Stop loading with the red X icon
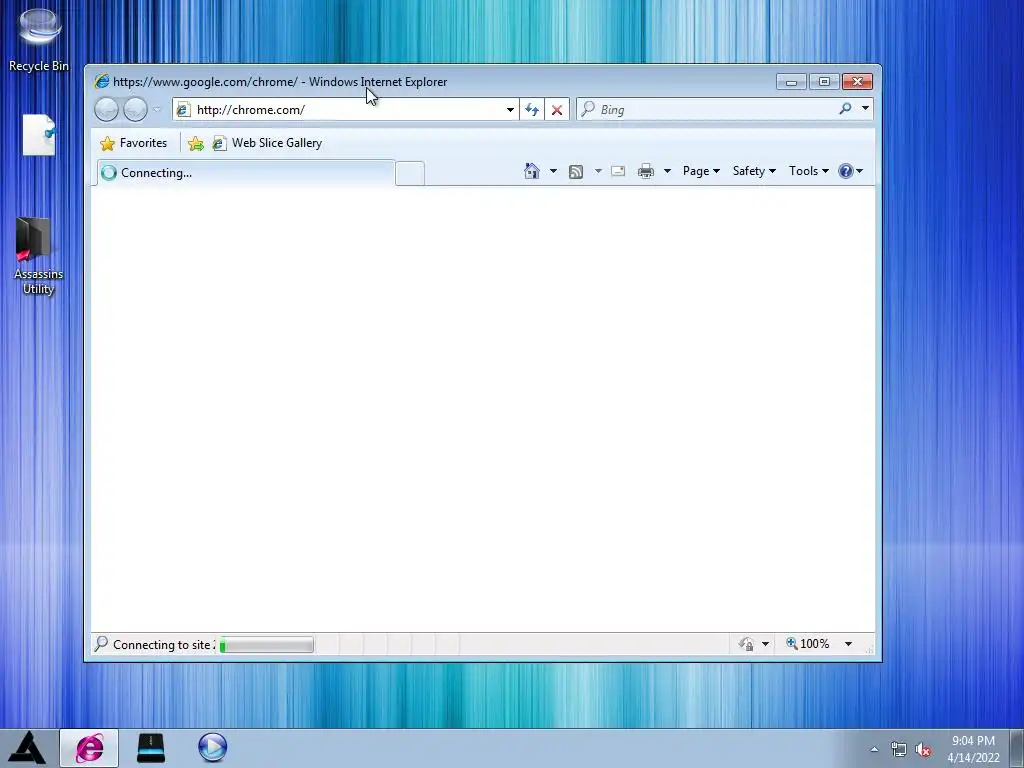 coord(556,109)
